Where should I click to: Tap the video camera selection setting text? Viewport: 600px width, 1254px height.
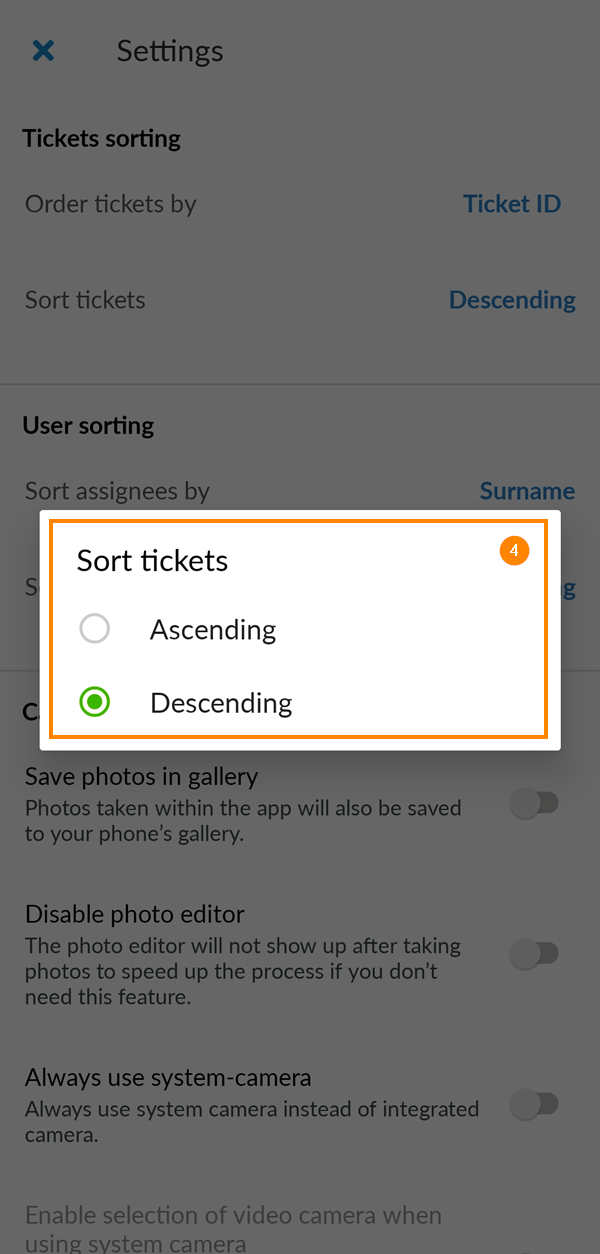(233, 1225)
